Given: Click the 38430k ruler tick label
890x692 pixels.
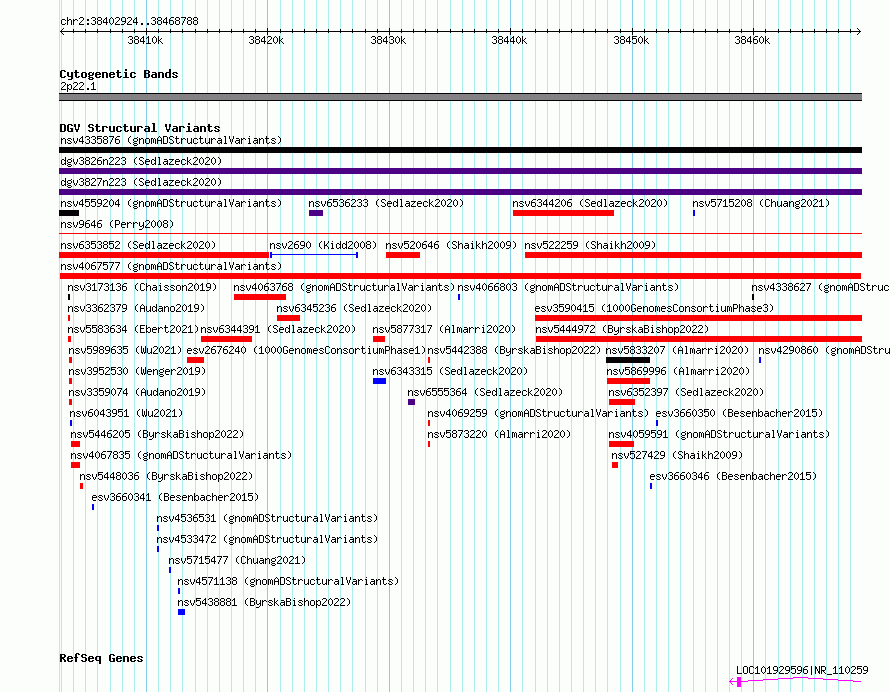Looking at the screenshot, I should 388,40.
